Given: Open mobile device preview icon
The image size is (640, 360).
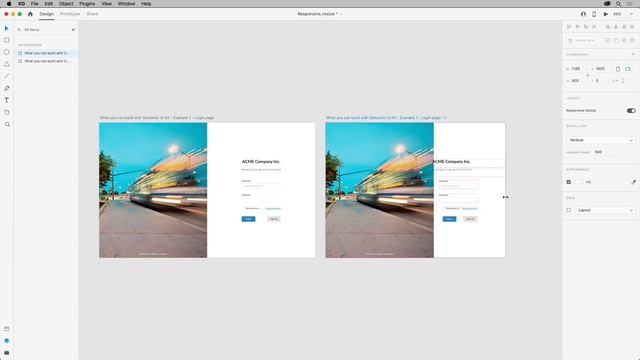Looking at the screenshot, I should tap(594, 14).
